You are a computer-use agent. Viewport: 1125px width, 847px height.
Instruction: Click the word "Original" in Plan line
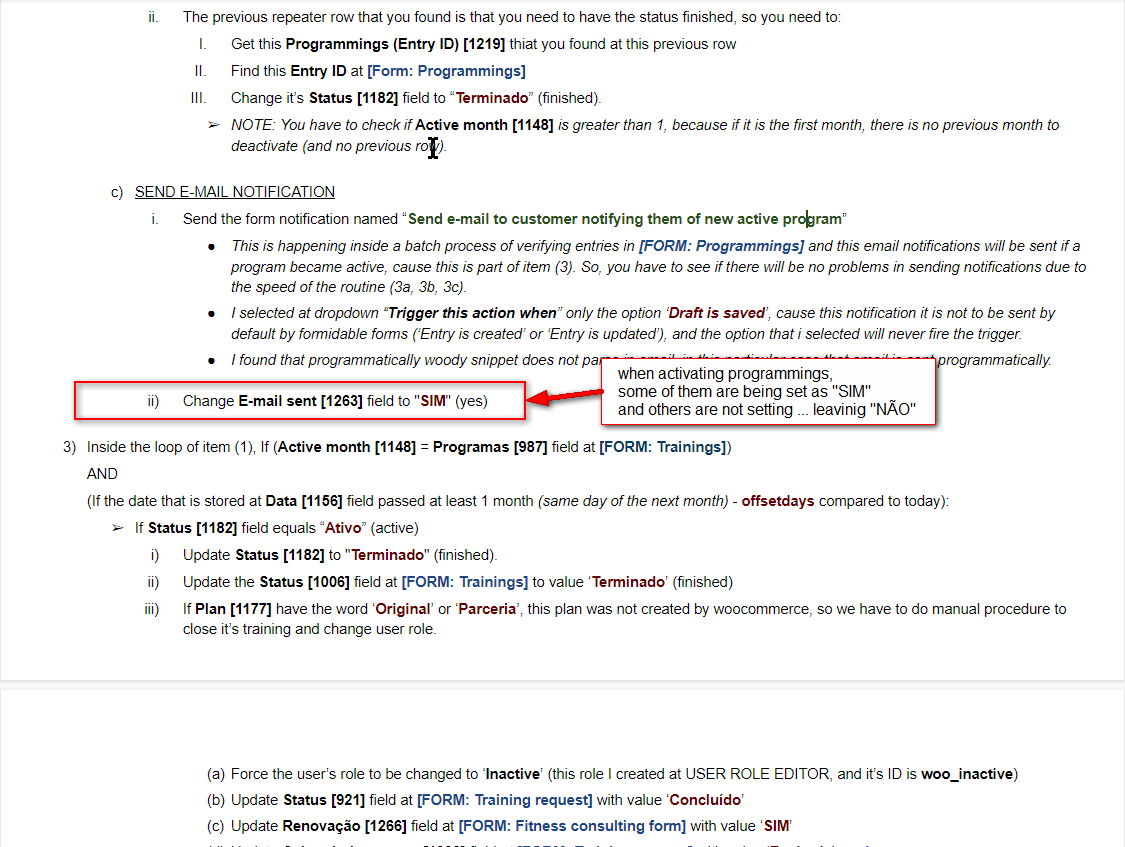coord(403,609)
